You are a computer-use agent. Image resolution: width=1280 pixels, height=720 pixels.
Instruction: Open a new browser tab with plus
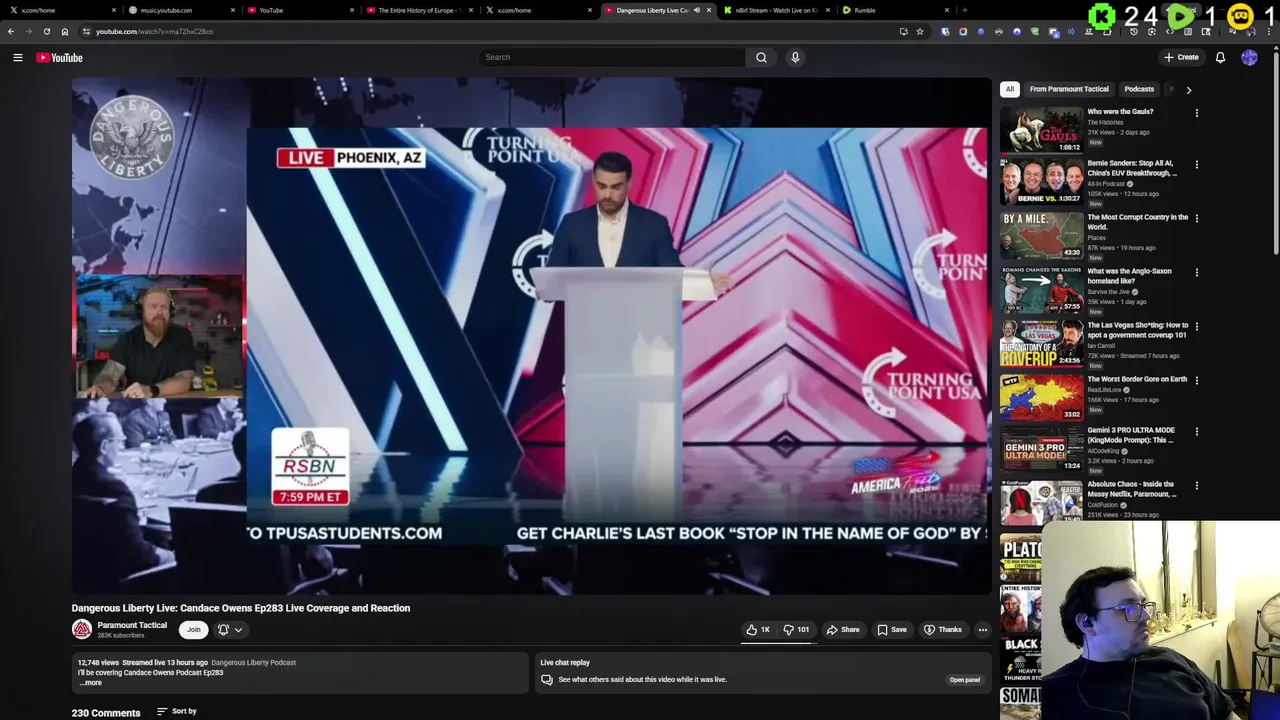pos(964,10)
